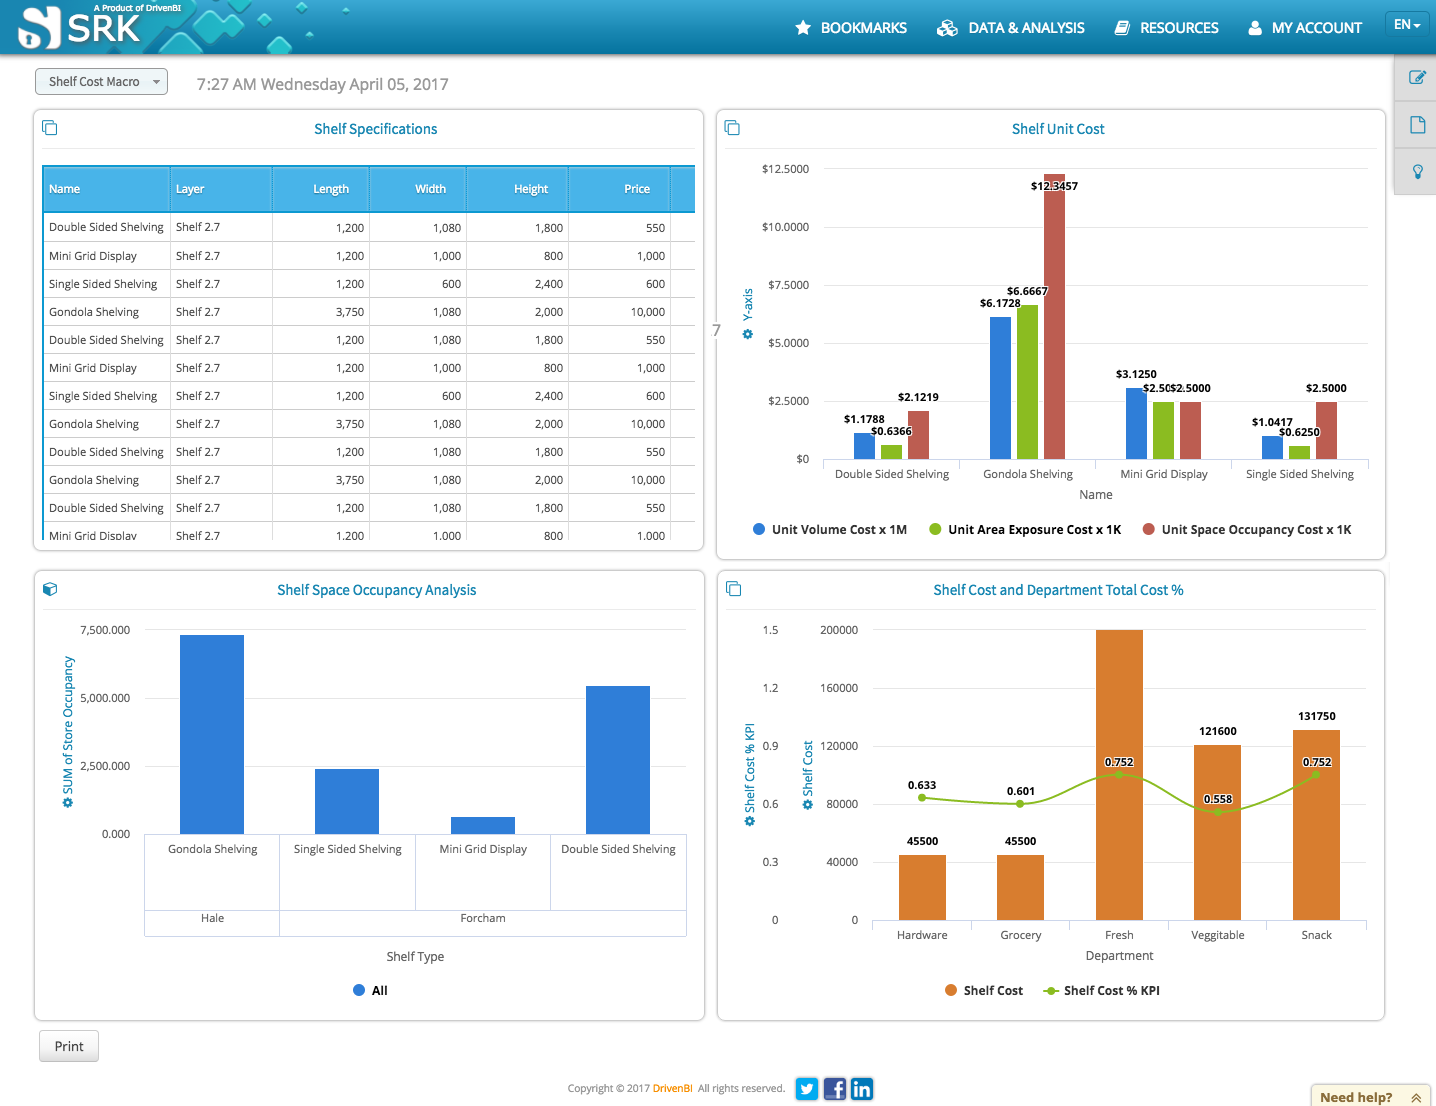1436x1106 pixels.
Task: Click the orange Shelf Cost legend swatch
Action: coord(951,991)
